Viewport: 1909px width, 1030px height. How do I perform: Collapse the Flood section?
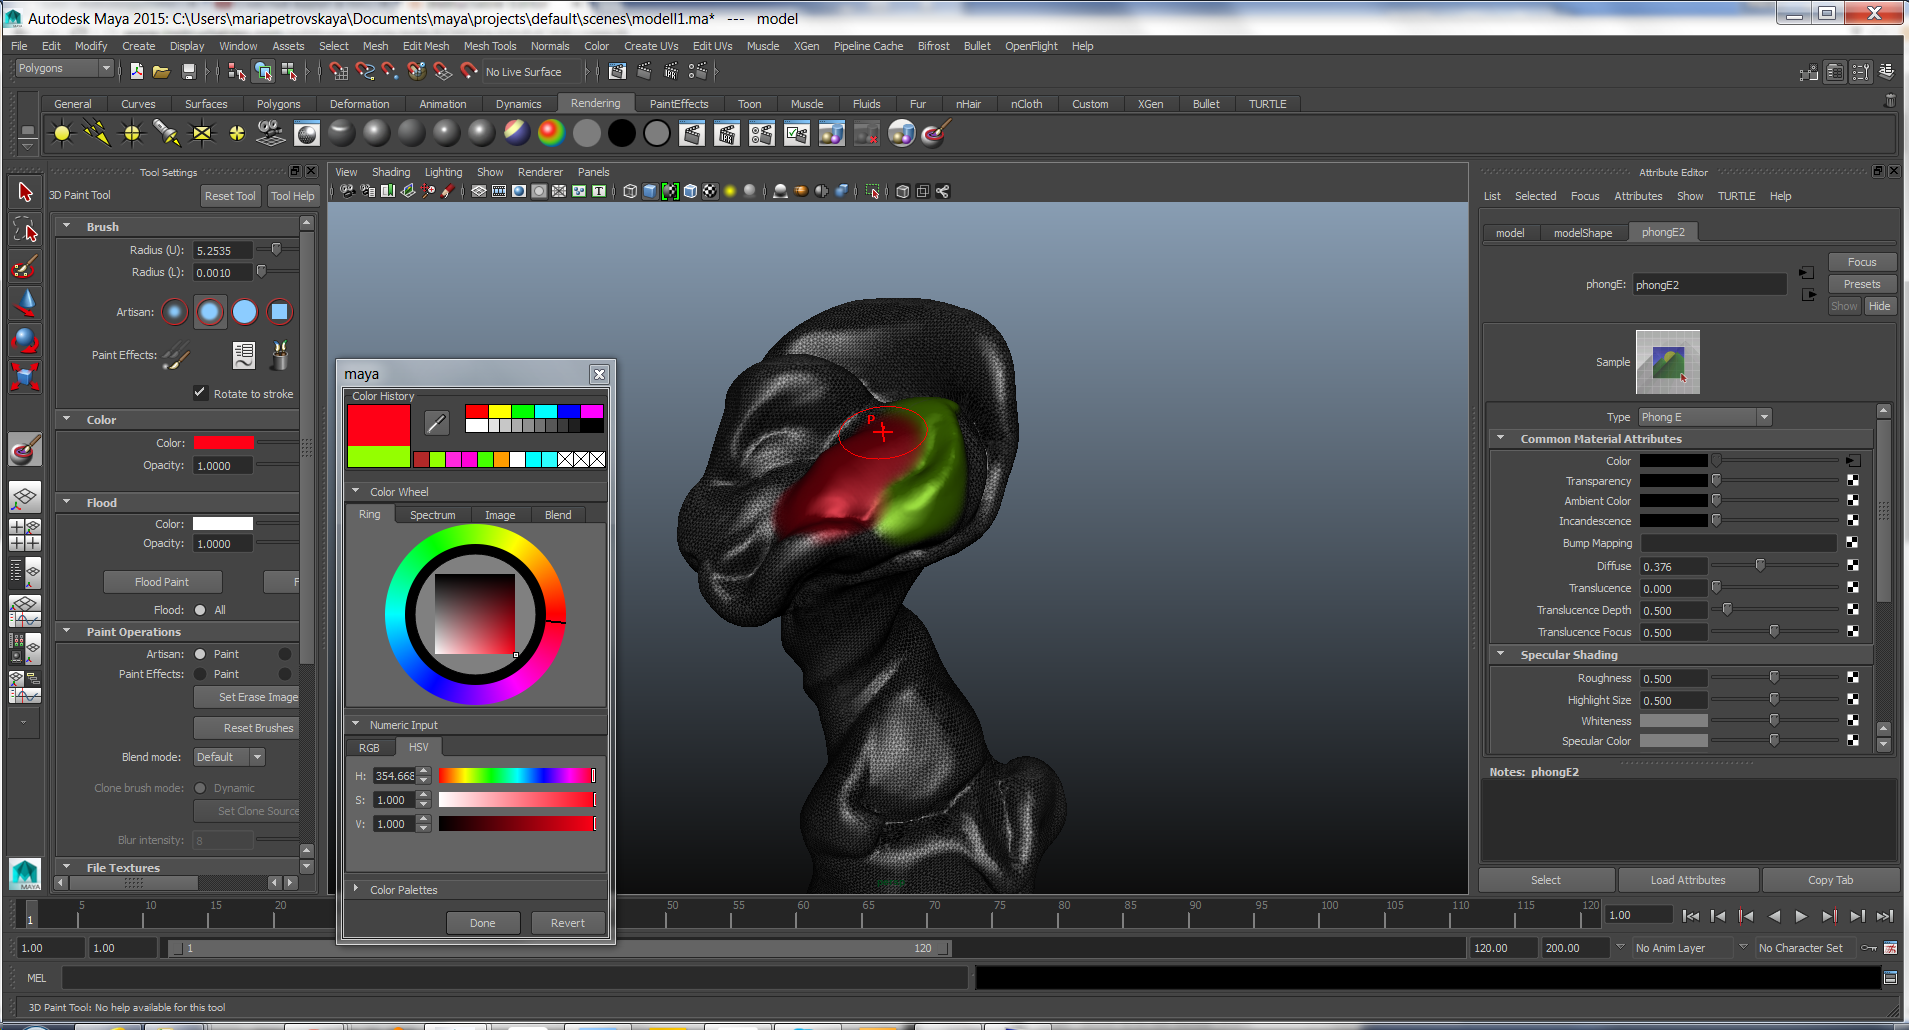point(67,502)
